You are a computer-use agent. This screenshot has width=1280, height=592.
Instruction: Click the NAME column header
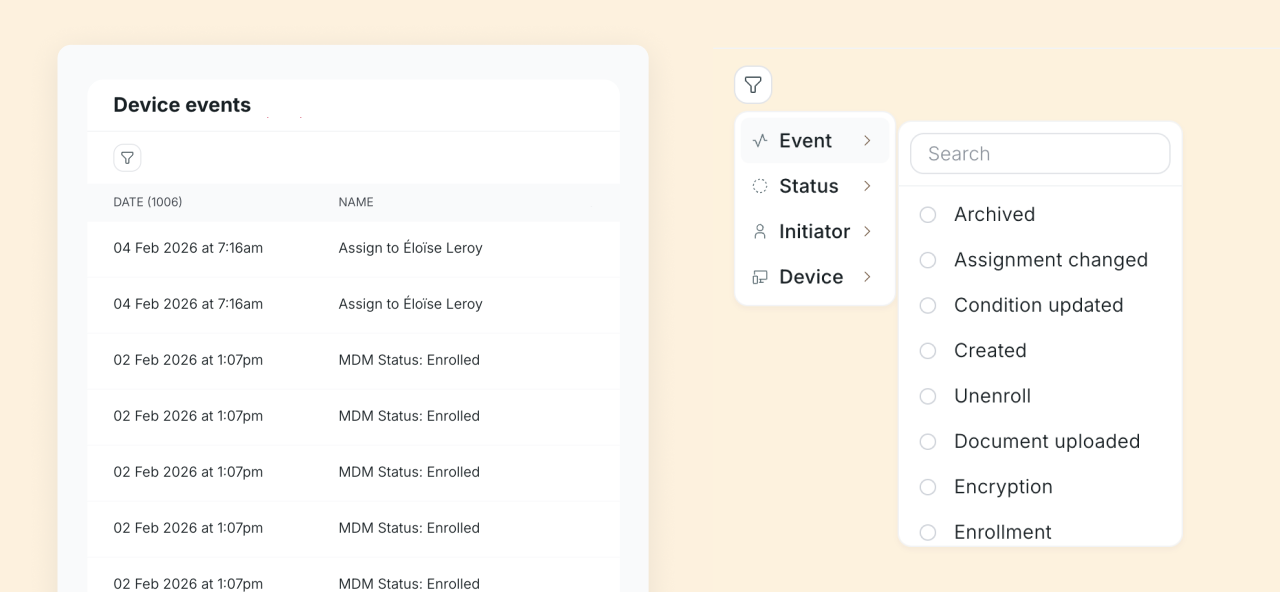pos(356,202)
